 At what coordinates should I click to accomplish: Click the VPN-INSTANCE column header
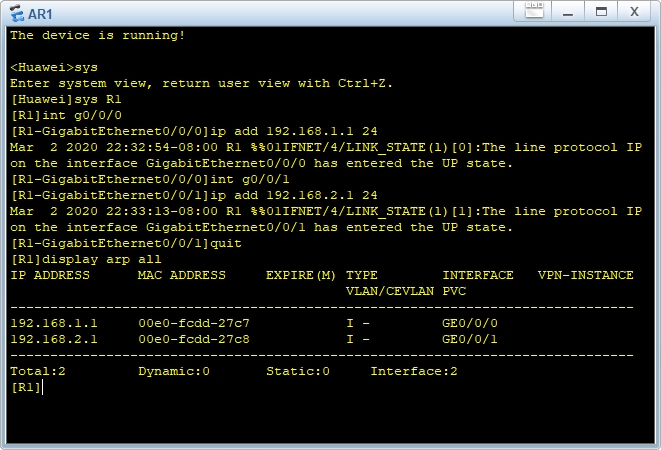pos(585,275)
